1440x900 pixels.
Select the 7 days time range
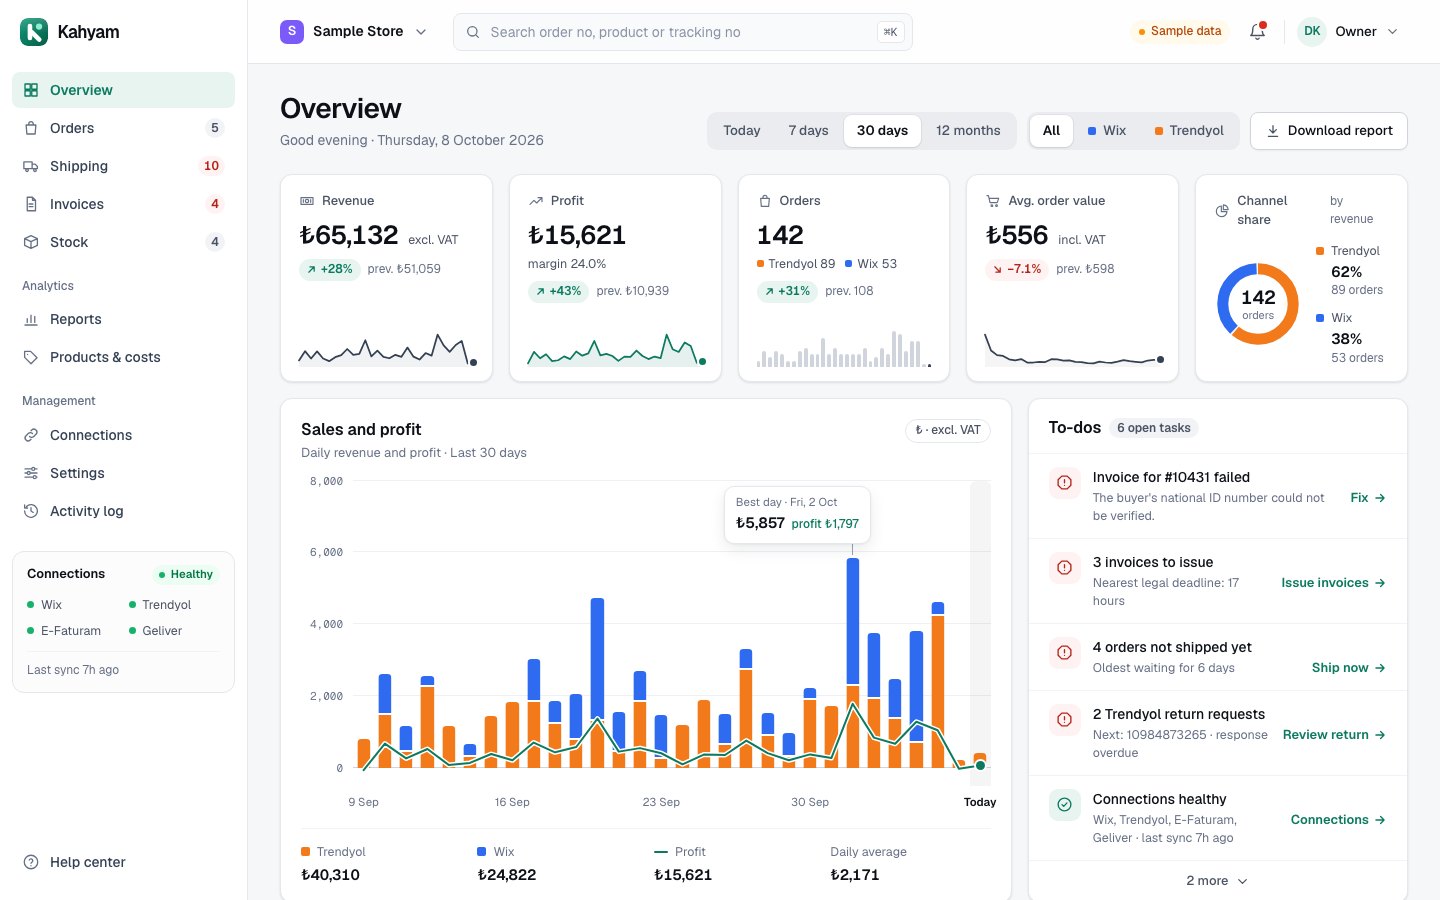(808, 131)
